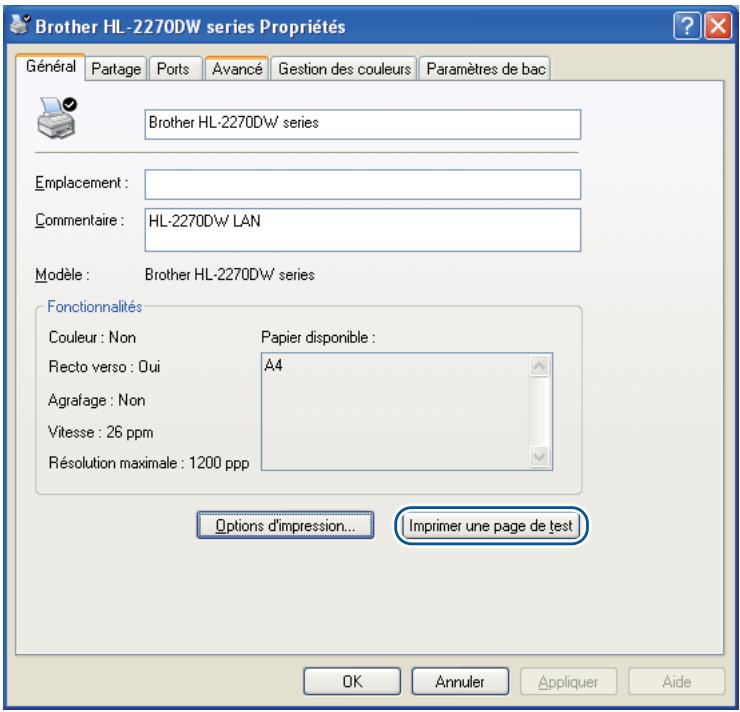The height and width of the screenshot is (712, 740).
Task: Open Options d'impression
Action: 285,525
